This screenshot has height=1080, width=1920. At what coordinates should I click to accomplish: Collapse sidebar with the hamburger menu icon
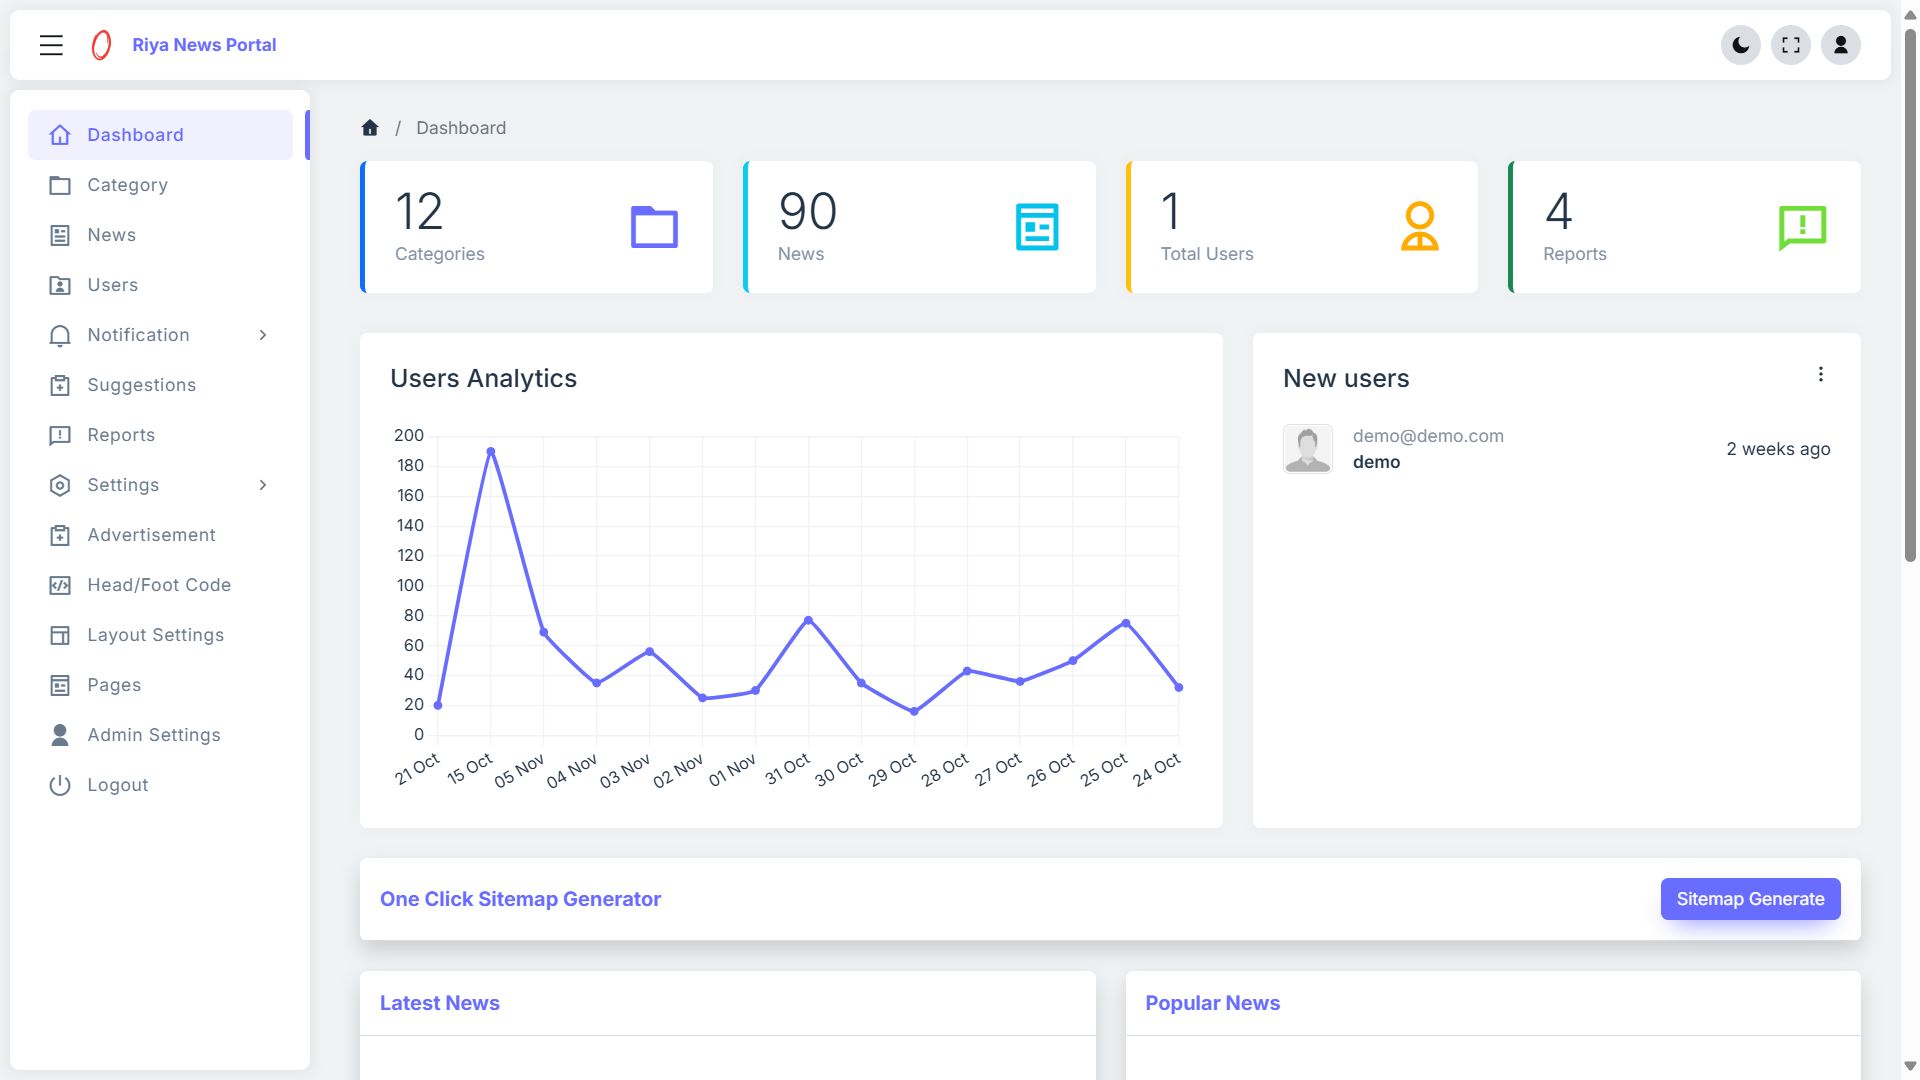point(51,45)
